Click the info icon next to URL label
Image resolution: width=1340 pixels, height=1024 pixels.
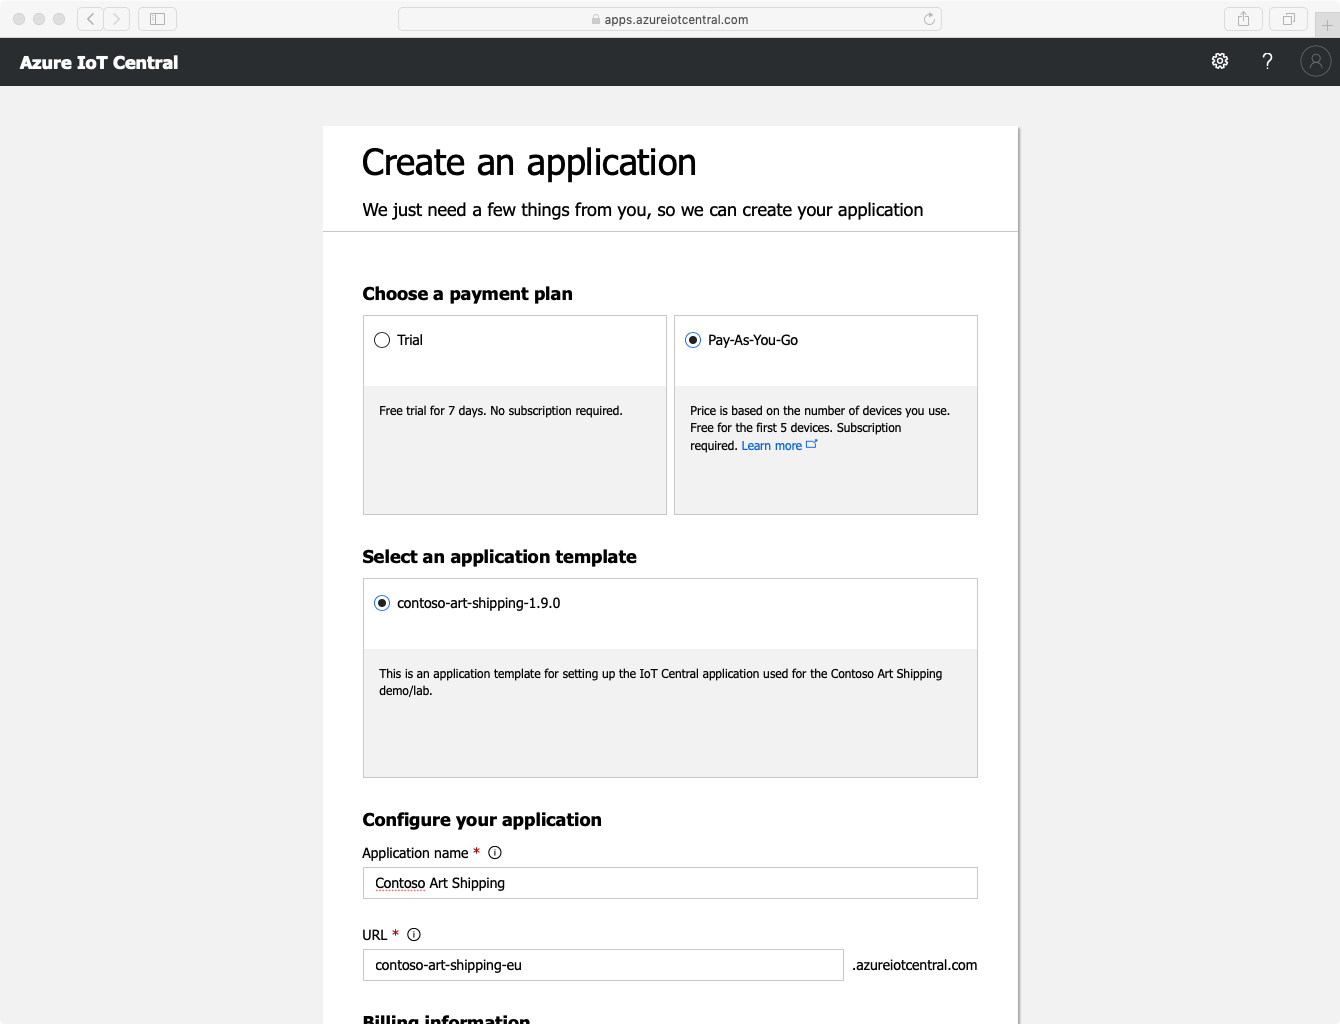point(414,935)
